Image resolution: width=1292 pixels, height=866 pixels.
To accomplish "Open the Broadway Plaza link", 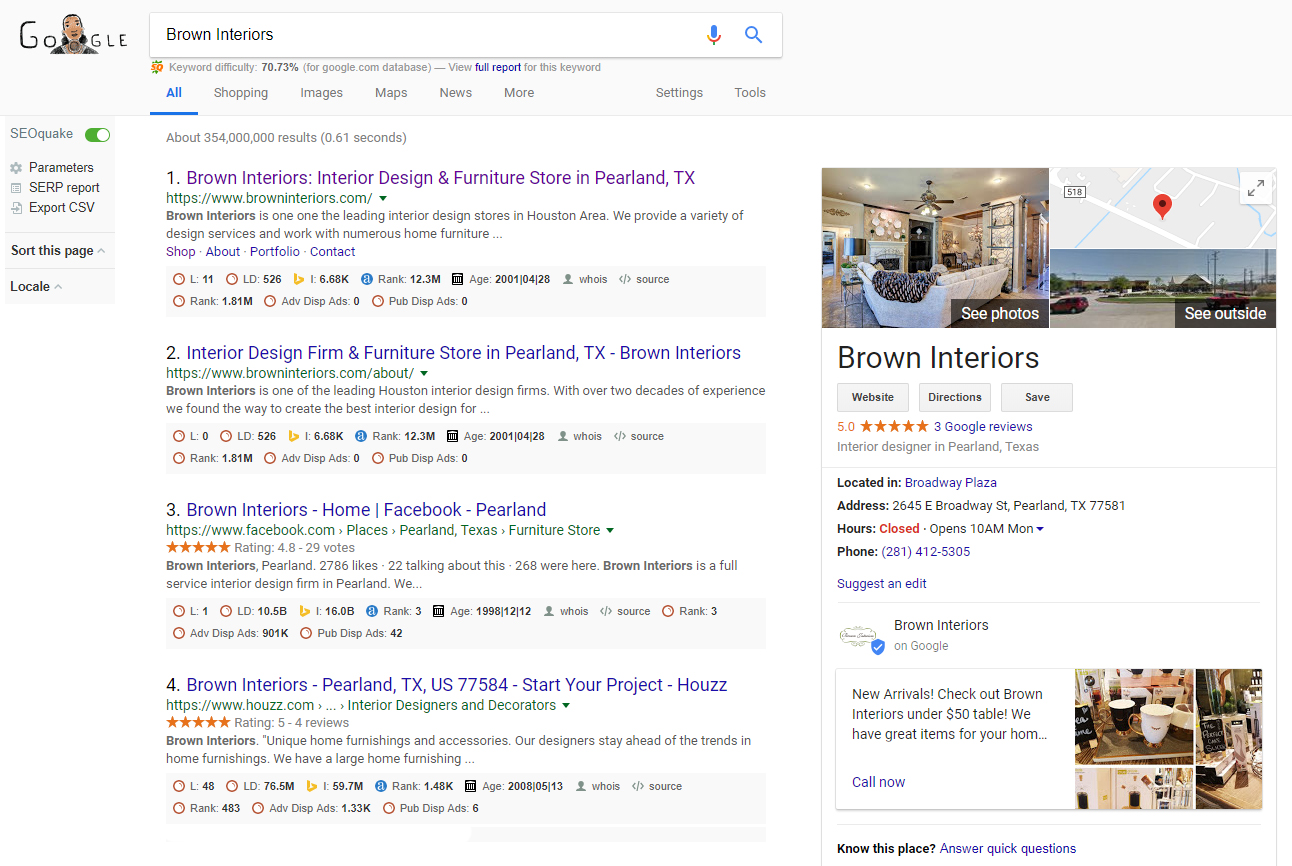I will tap(951, 483).
